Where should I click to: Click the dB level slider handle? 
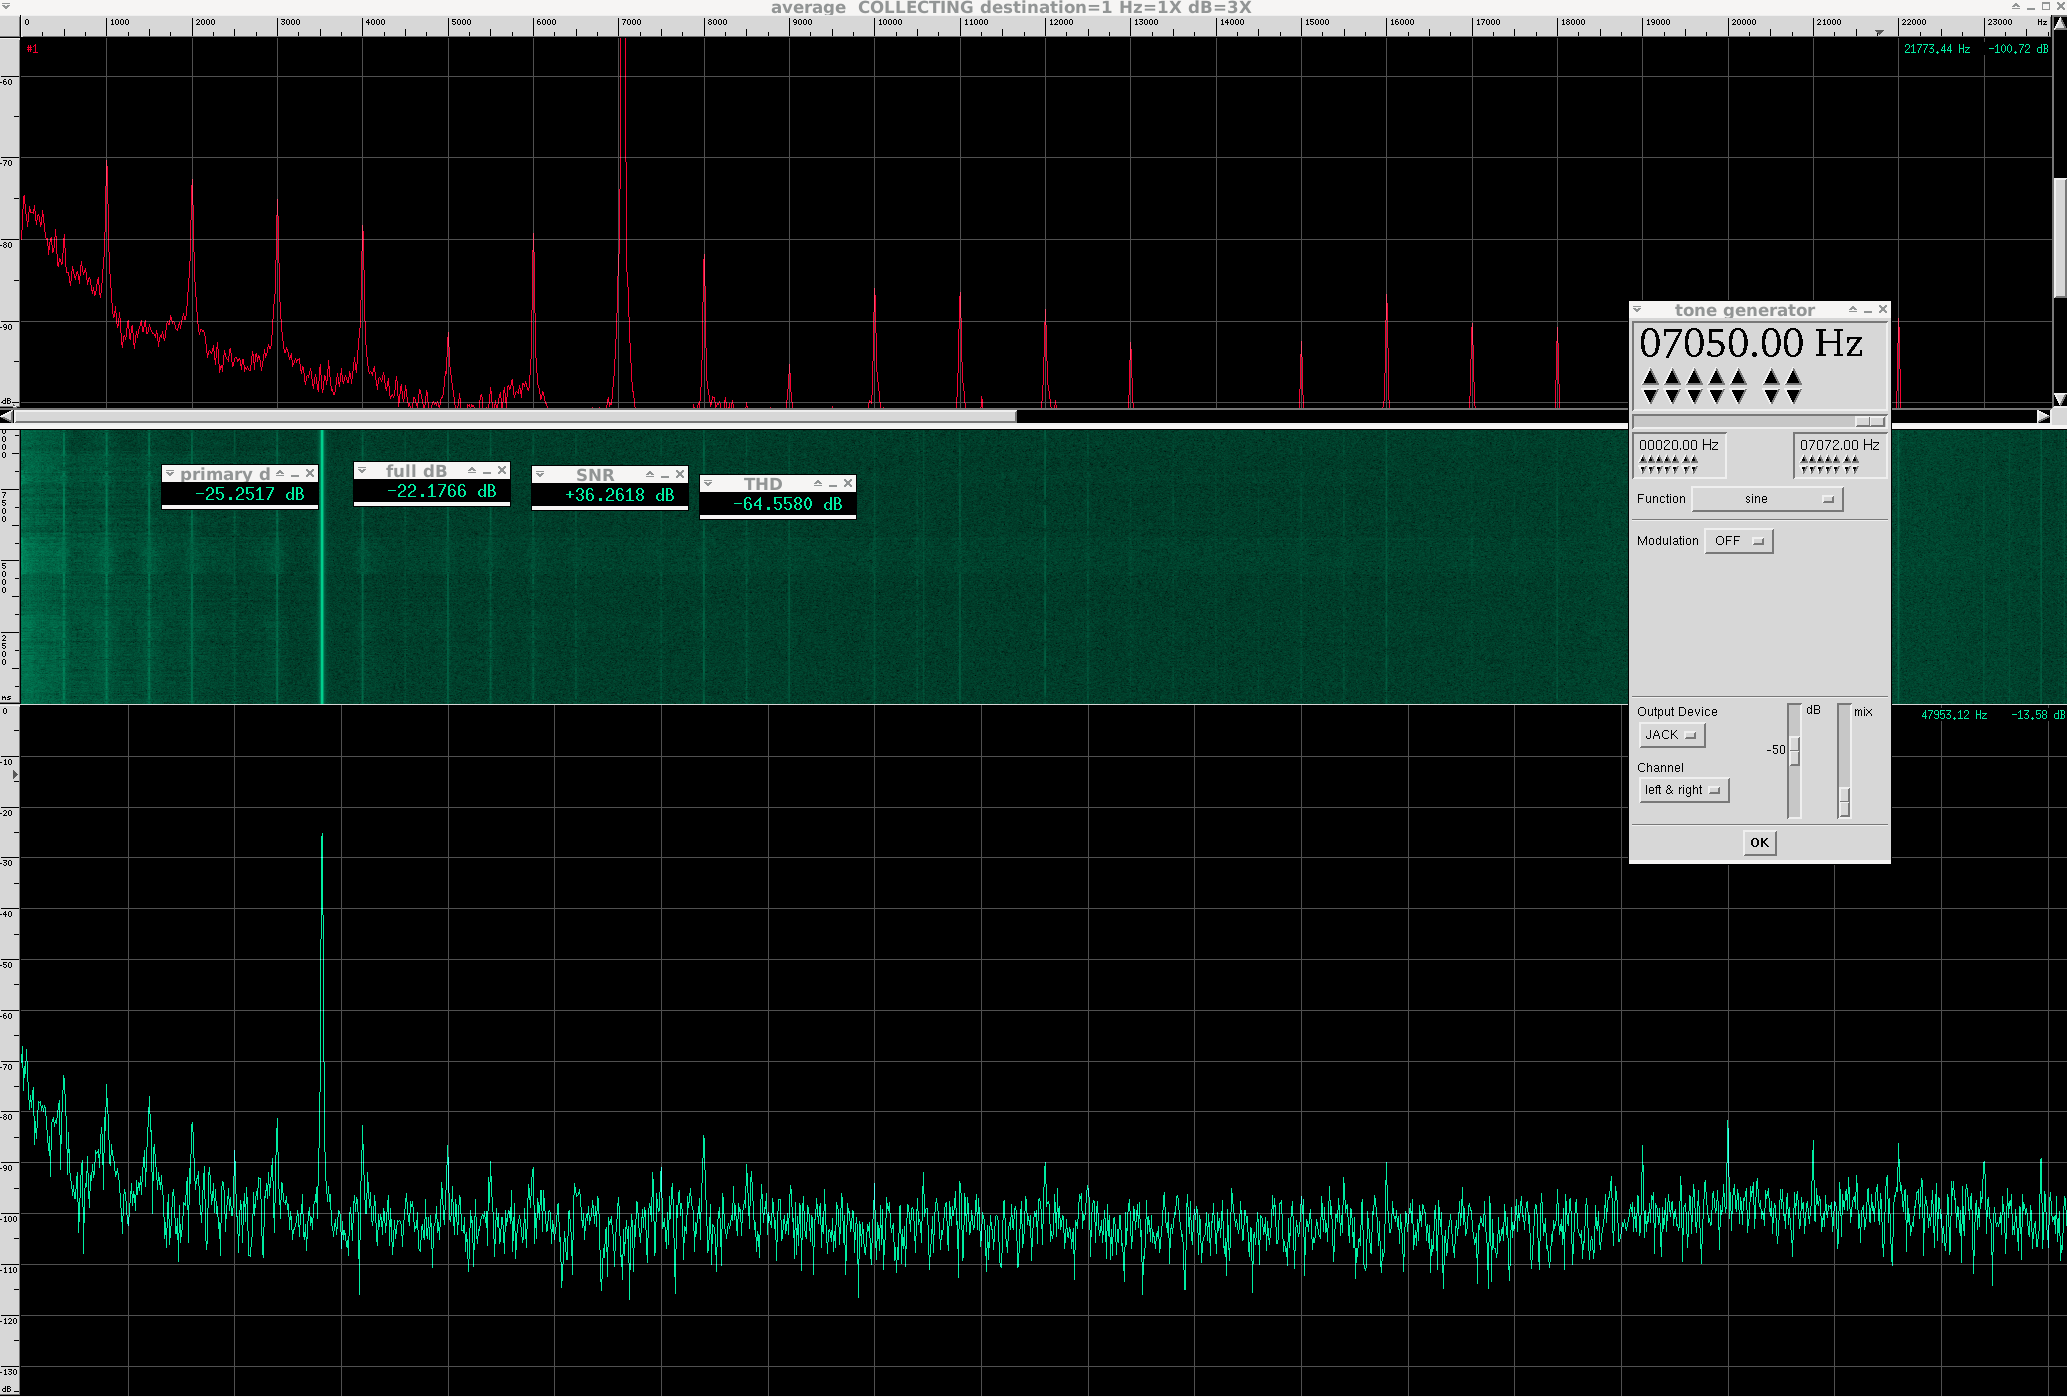(1795, 751)
